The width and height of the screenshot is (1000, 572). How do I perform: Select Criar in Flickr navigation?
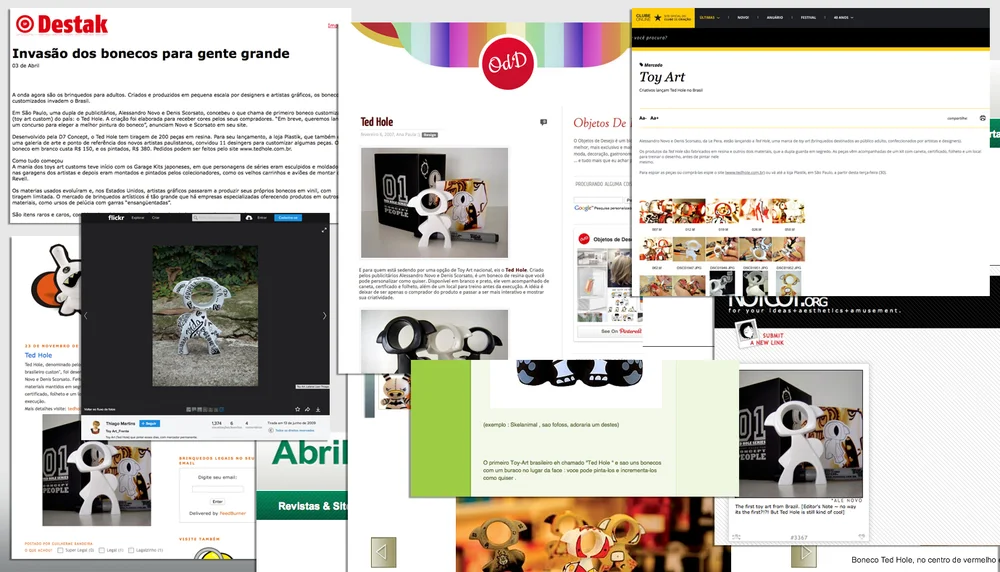[x=156, y=217]
